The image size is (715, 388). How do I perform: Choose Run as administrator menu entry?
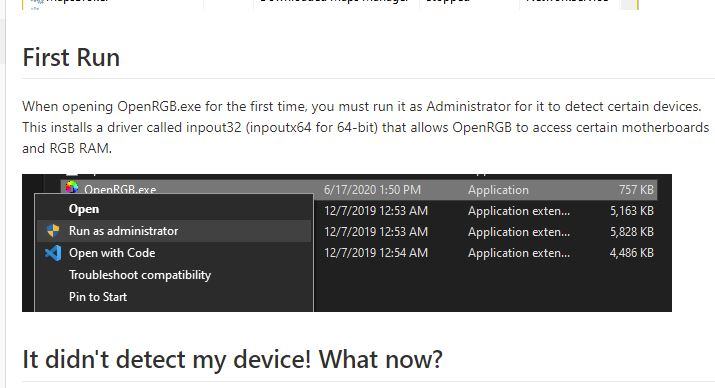coord(174,231)
